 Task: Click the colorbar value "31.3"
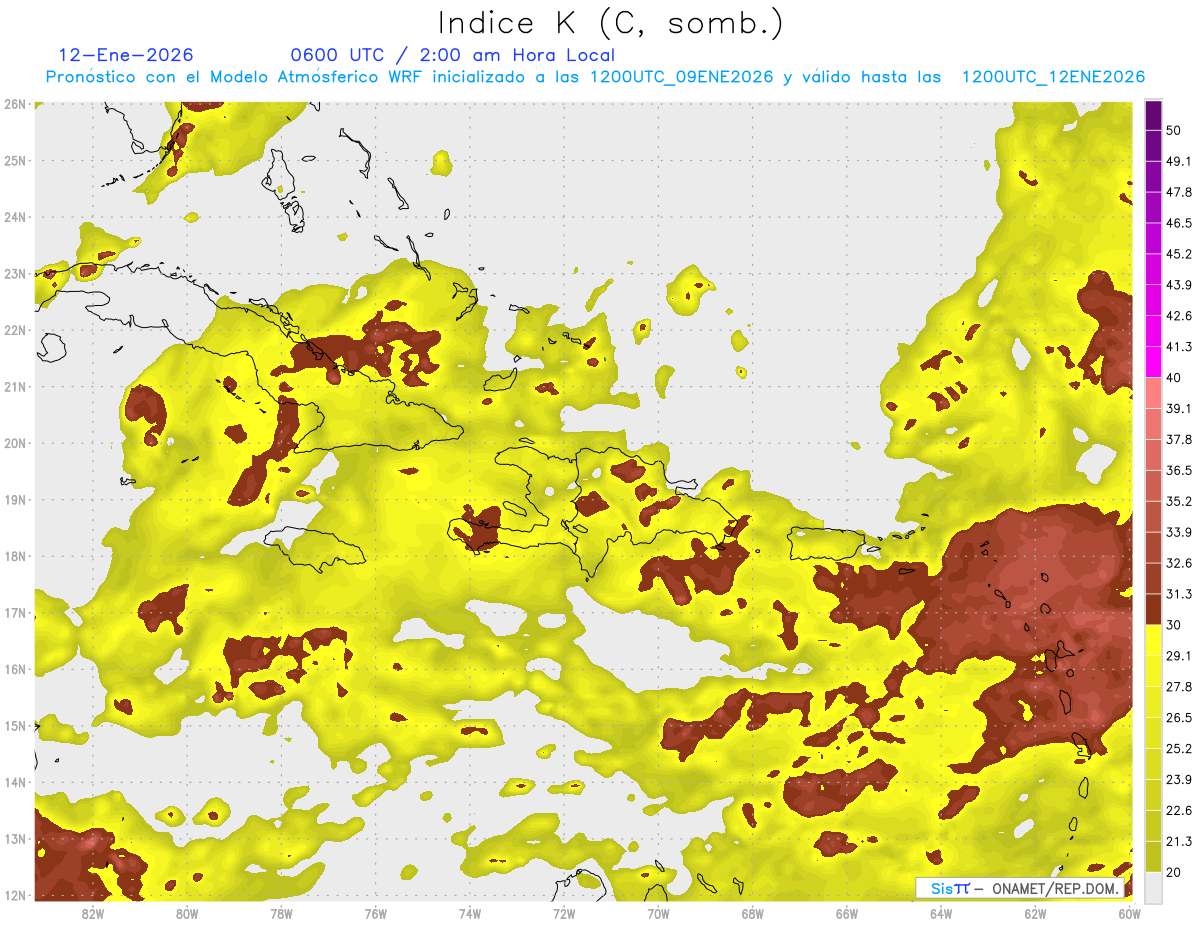click(x=1179, y=594)
